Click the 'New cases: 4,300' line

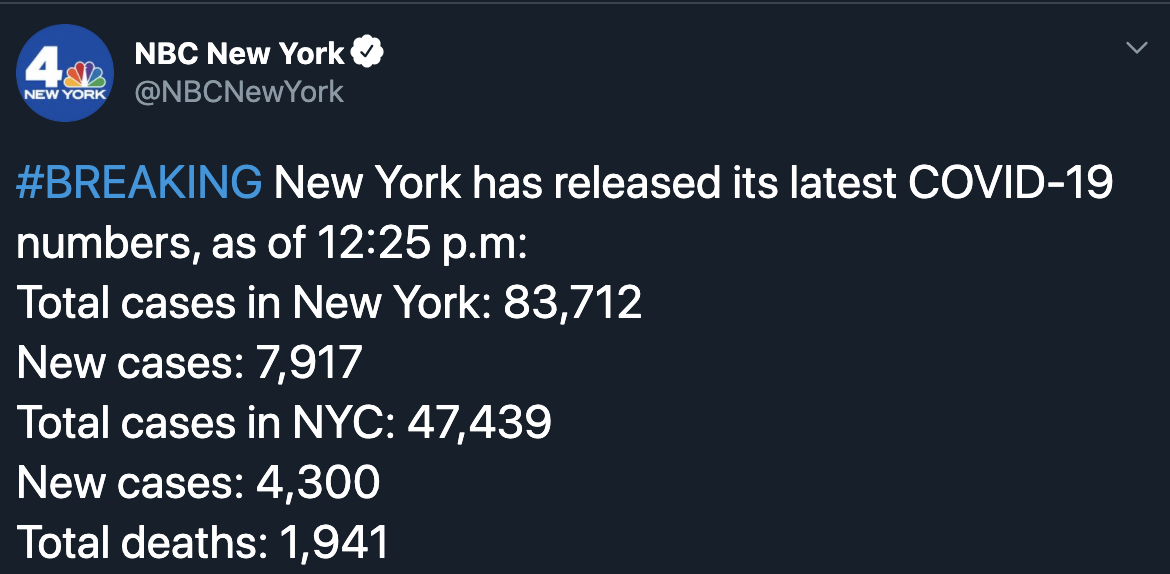click(x=198, y=482)
